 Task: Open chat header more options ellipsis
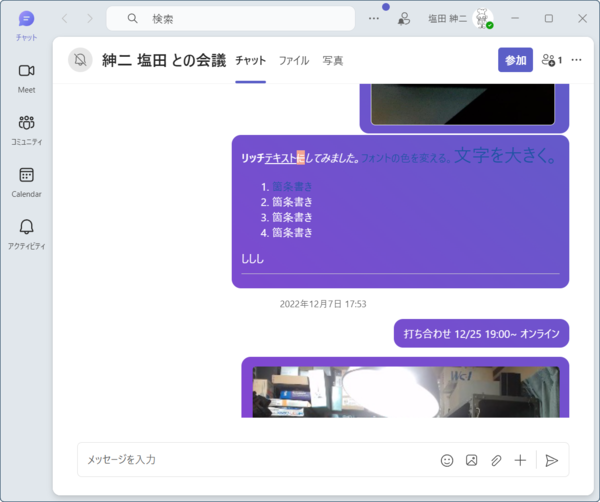576,60
